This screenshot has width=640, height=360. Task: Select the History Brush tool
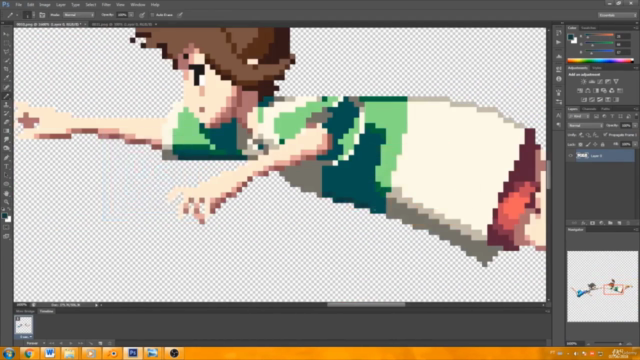(7, 113)
